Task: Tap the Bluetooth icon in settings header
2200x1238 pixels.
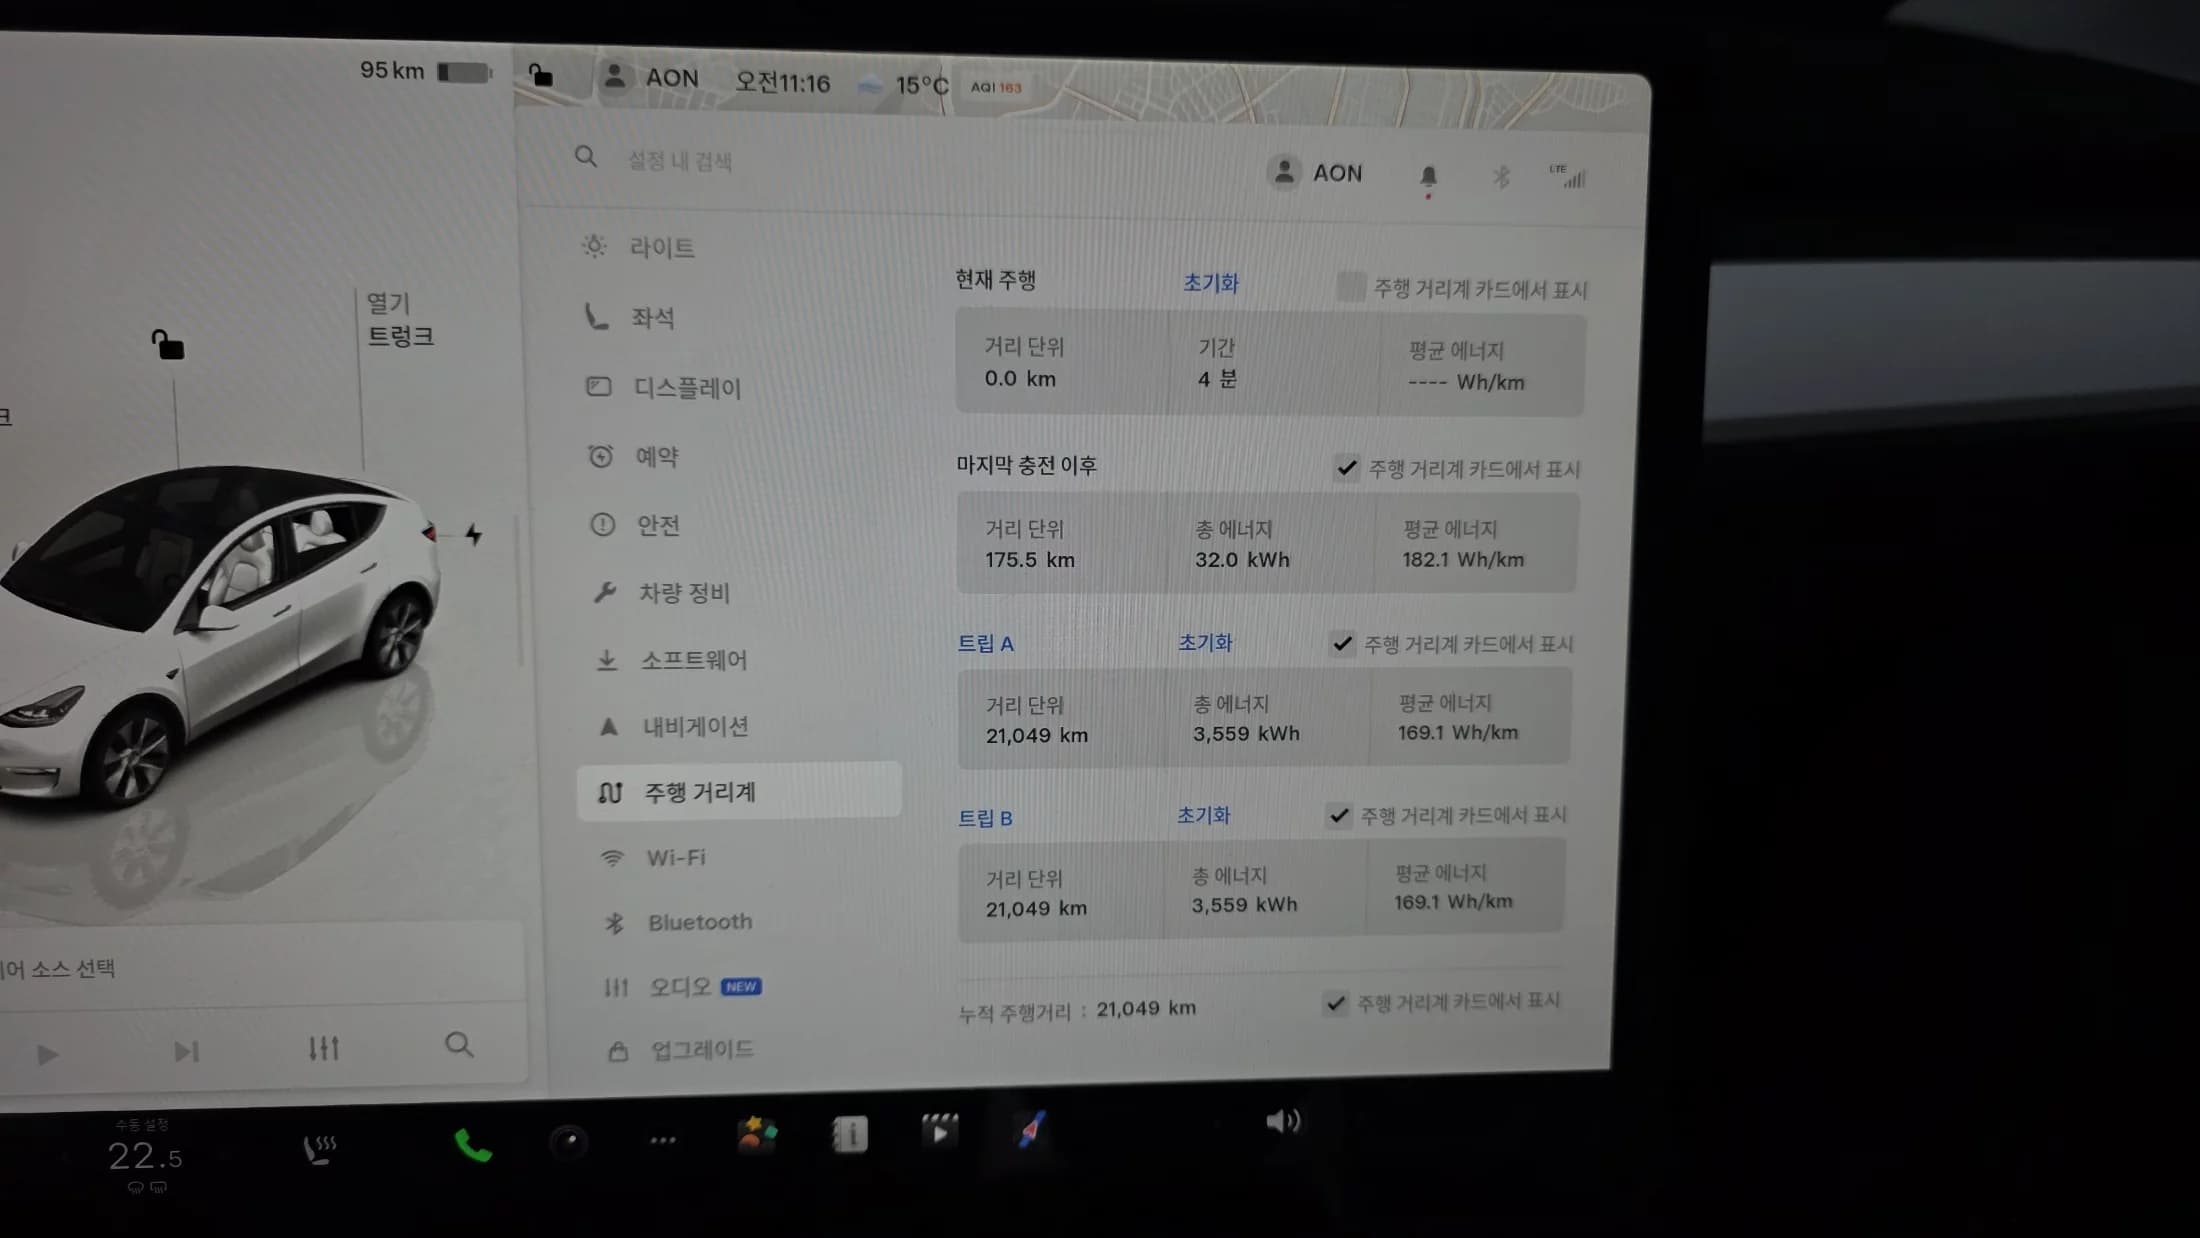Action: [1501, 177]
